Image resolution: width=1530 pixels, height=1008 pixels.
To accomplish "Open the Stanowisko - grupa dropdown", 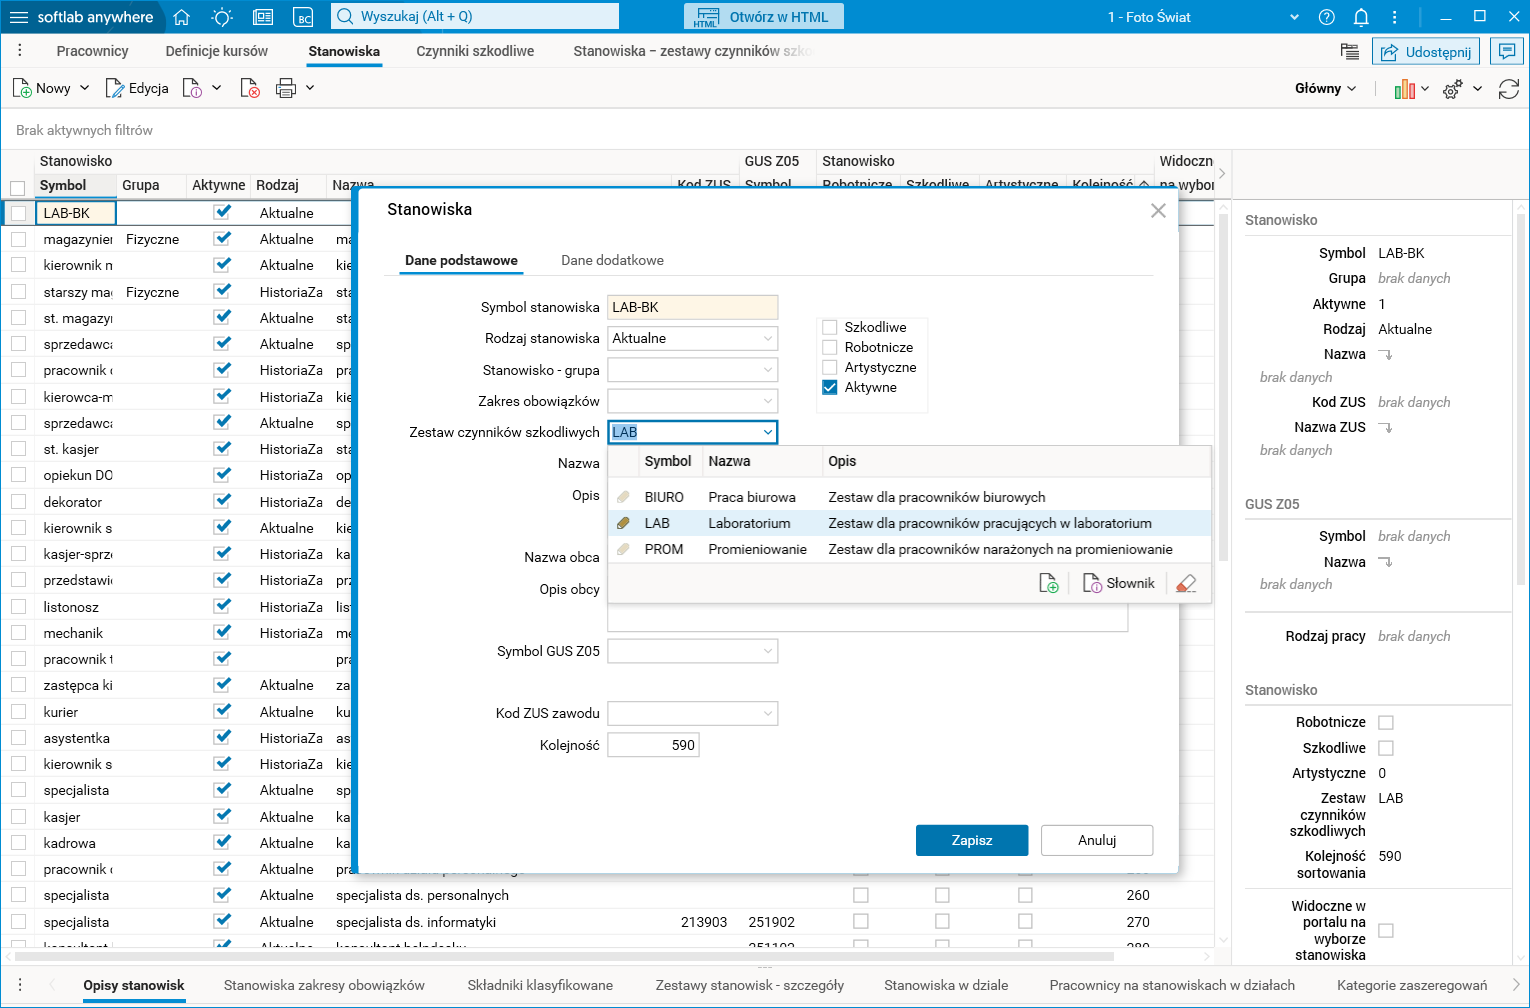I will pos(768,370).
